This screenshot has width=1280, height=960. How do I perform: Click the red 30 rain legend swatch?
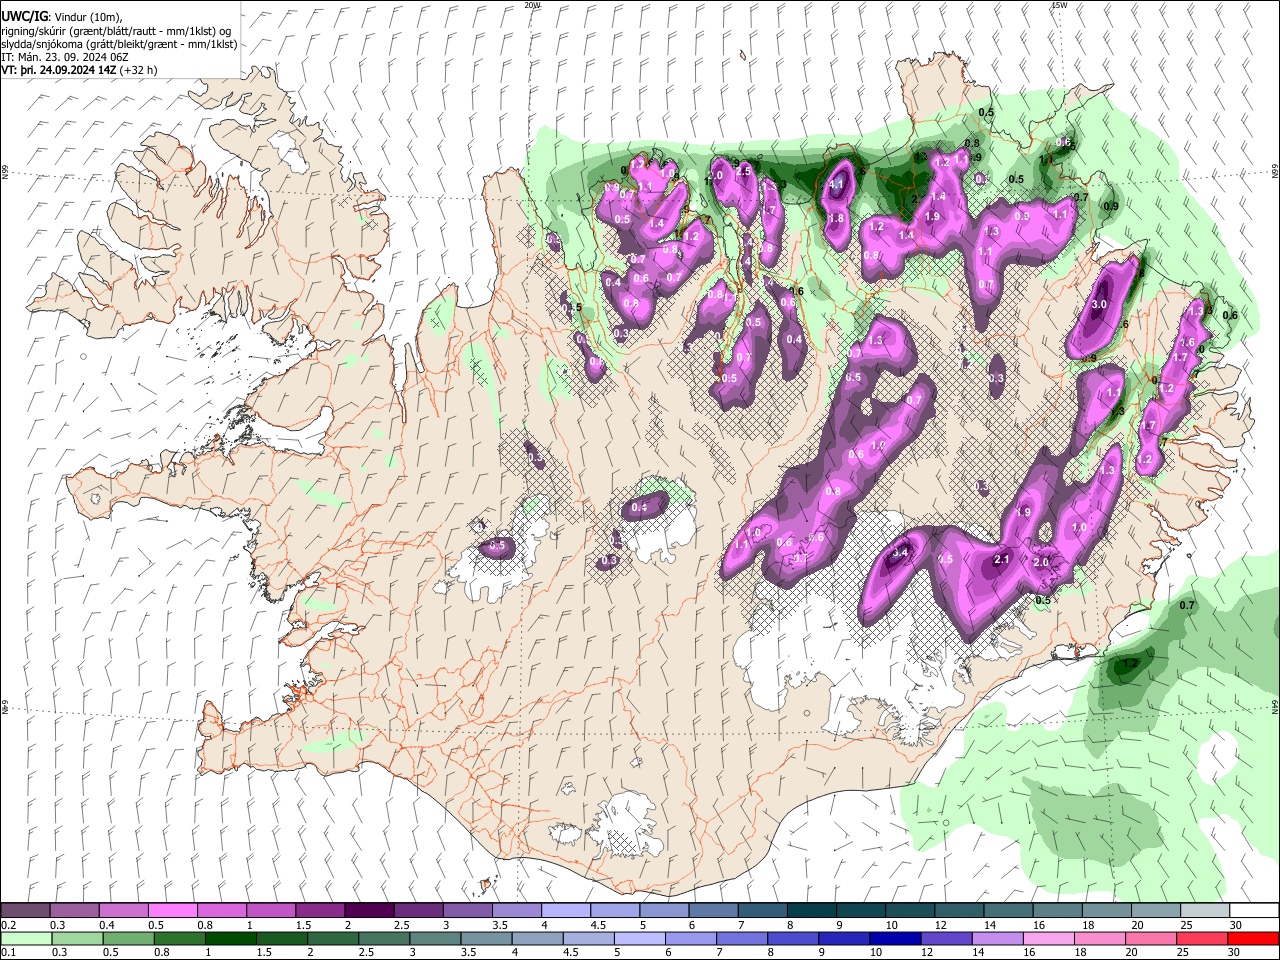tap(1253, 938)
